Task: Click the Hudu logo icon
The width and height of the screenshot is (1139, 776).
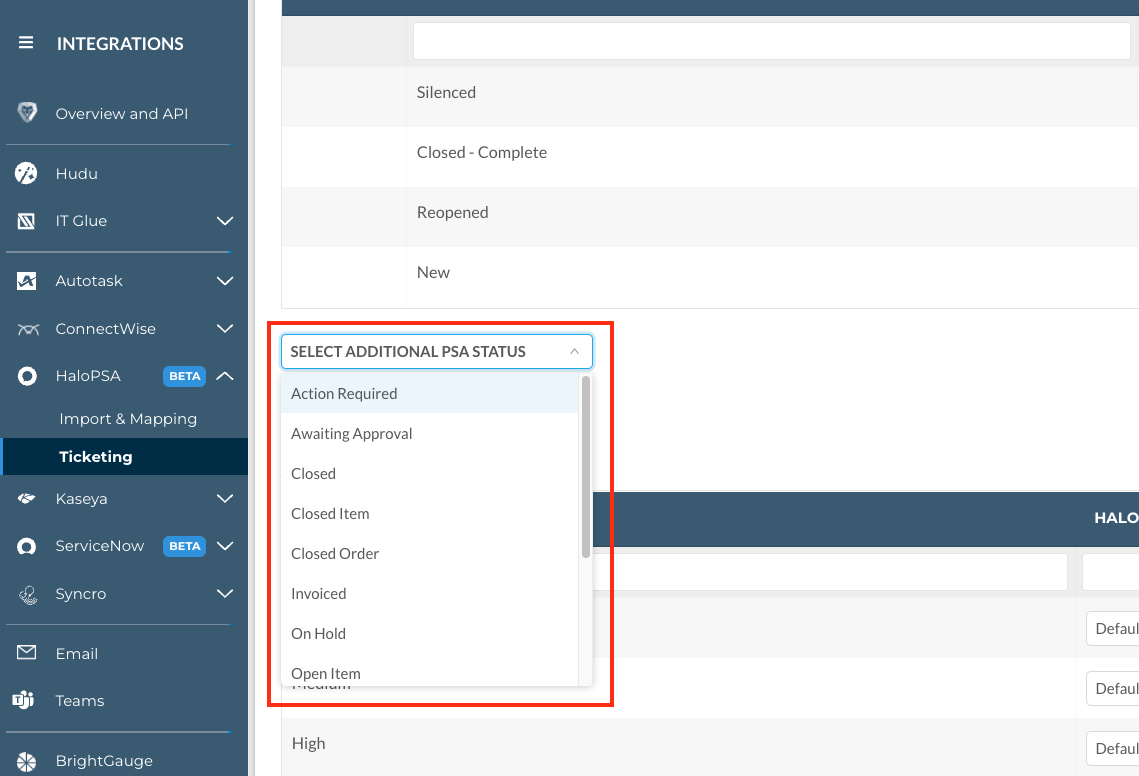Action: [26, 174]
